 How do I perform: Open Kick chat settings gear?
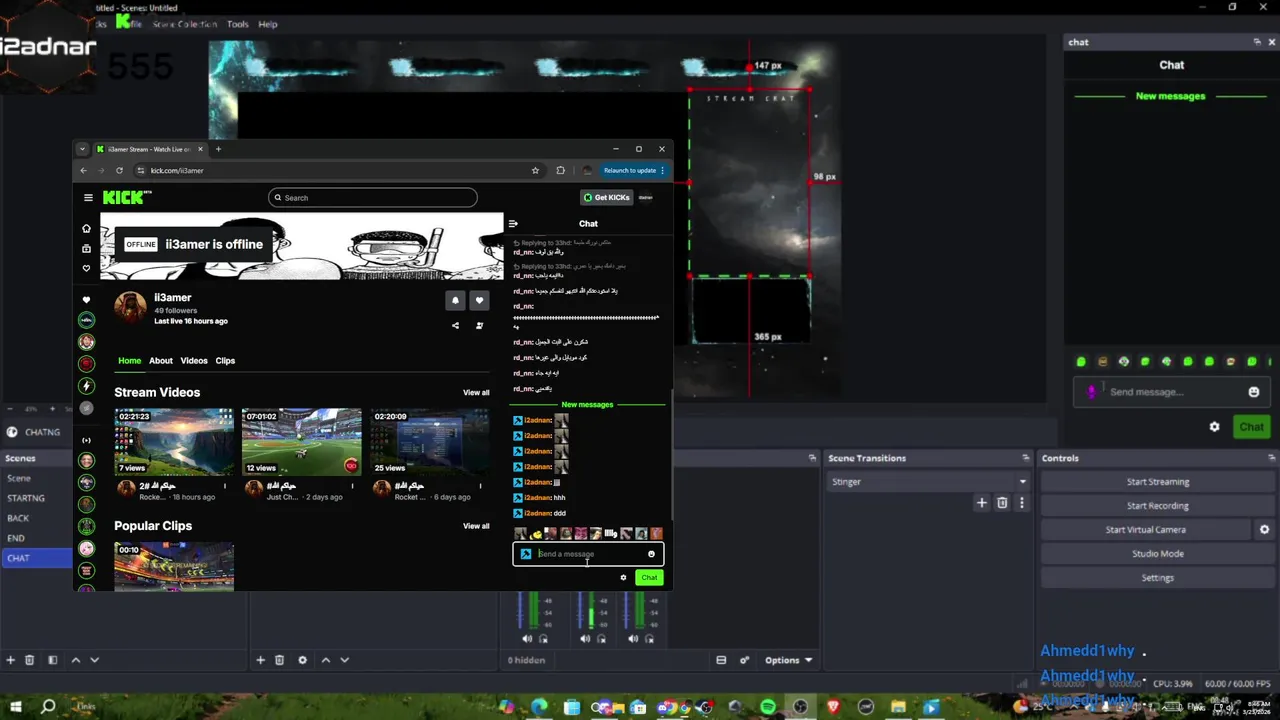point(623,577)
